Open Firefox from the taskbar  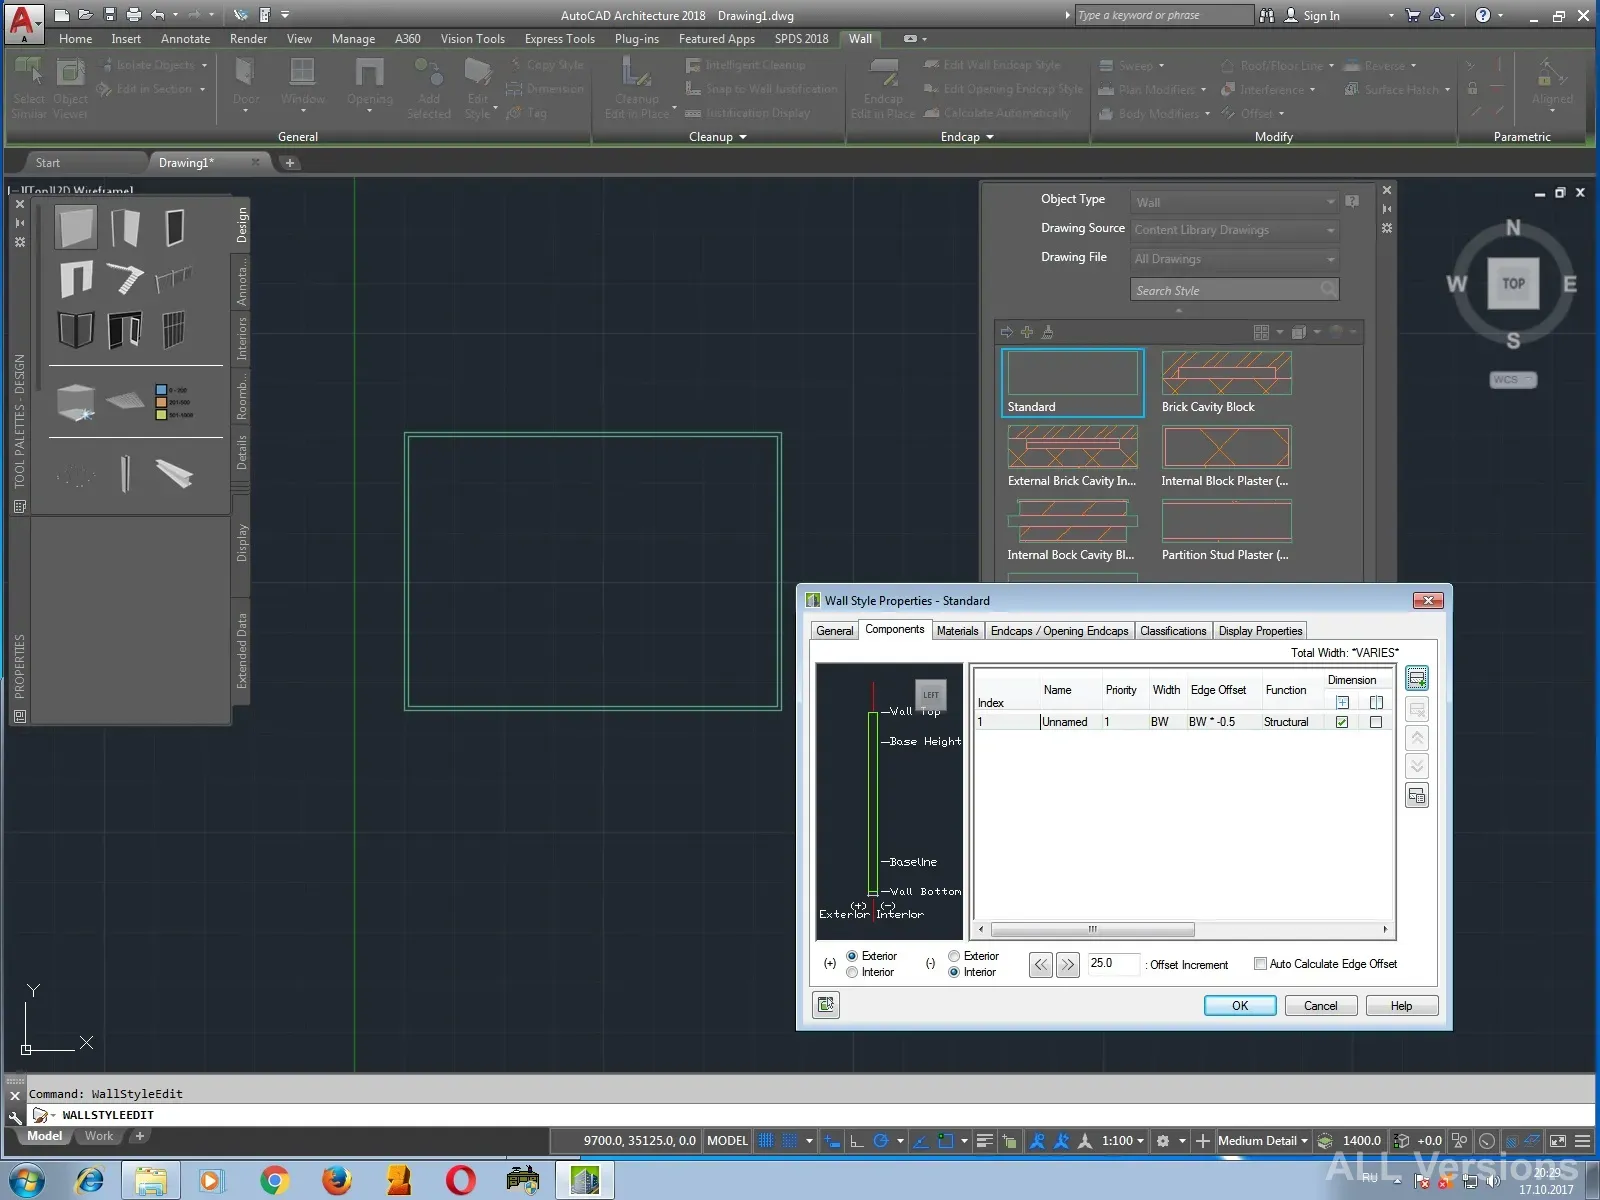336,1181
